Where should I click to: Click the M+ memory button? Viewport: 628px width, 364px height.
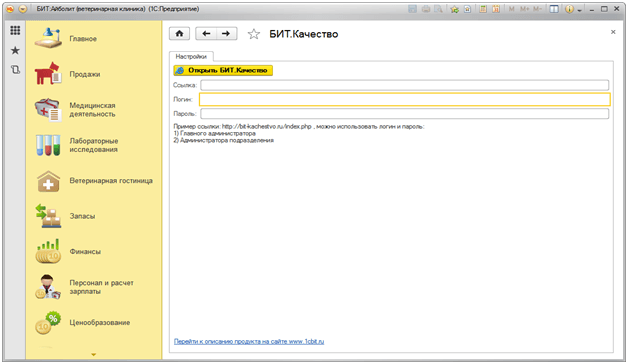click(x=524, y=9)
